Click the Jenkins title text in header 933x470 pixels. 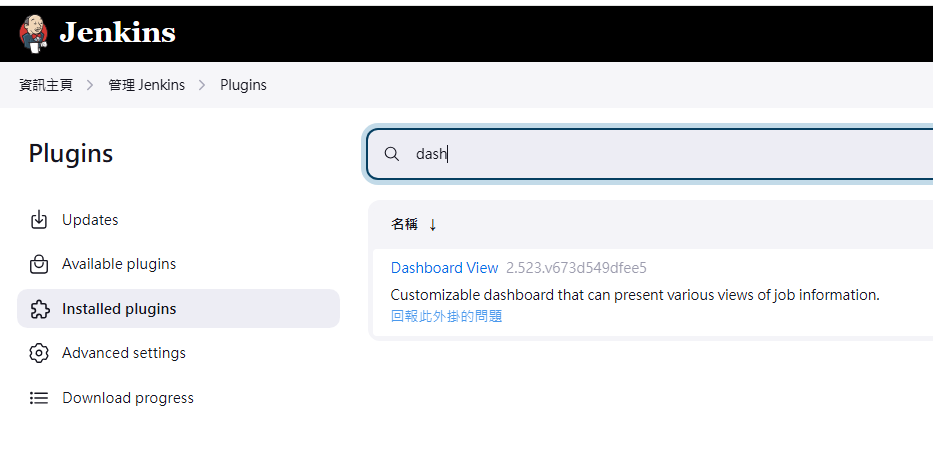click(x=117, y=32)
